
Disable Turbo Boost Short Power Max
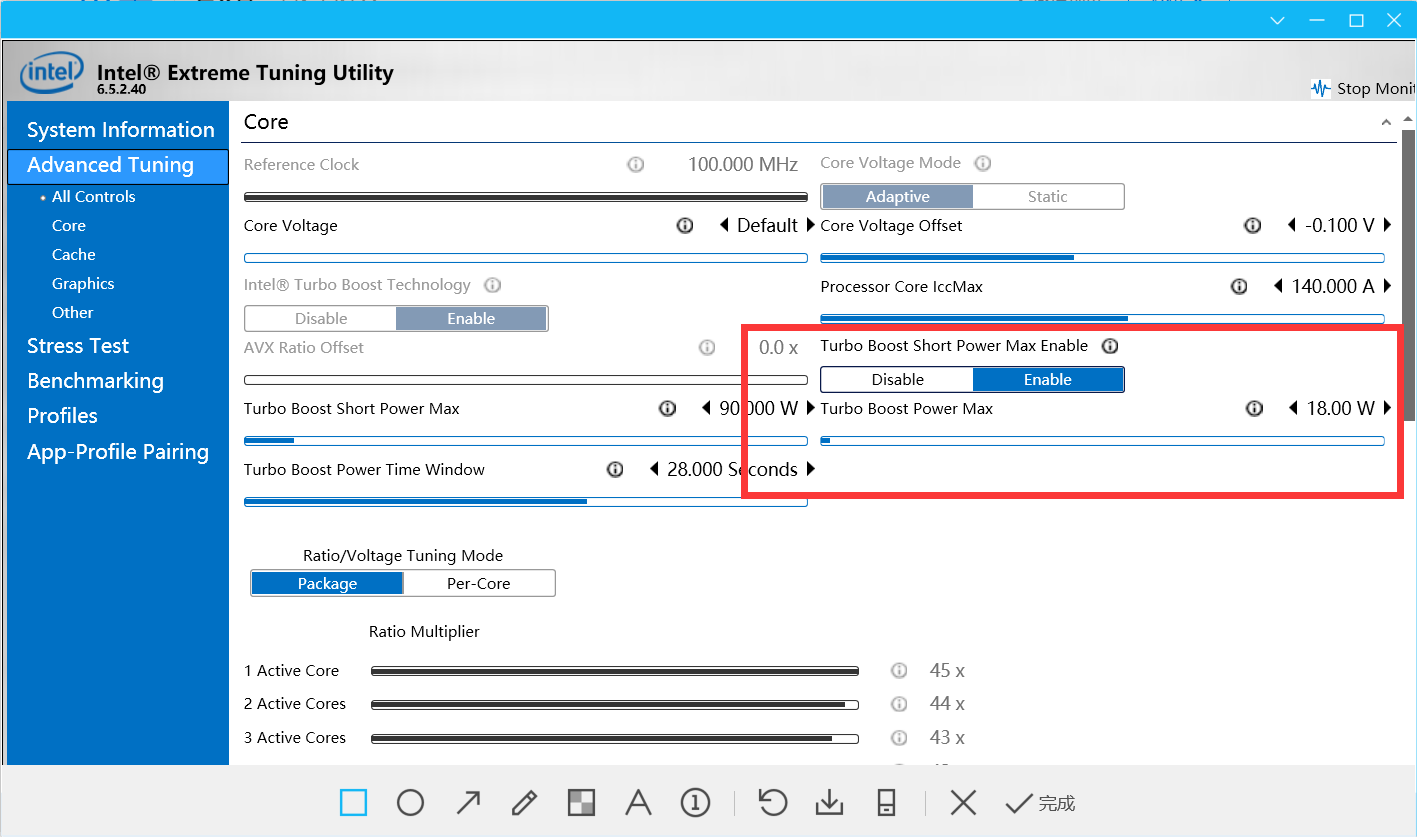(897, 379)
